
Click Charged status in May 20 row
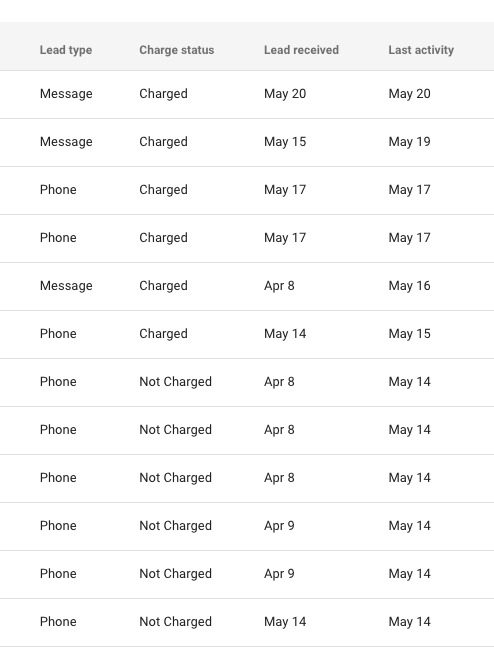point(163,94)
